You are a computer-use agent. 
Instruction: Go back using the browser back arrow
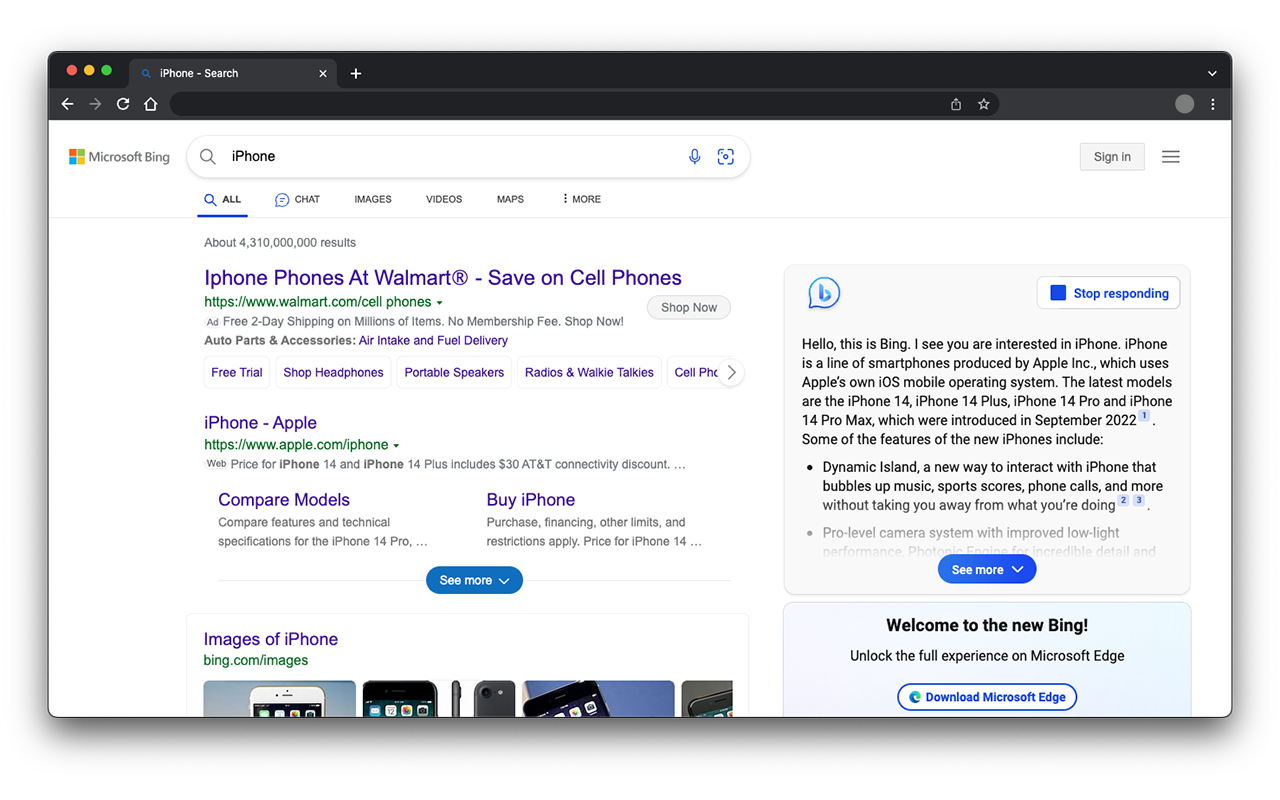click(x=67, y=103)
